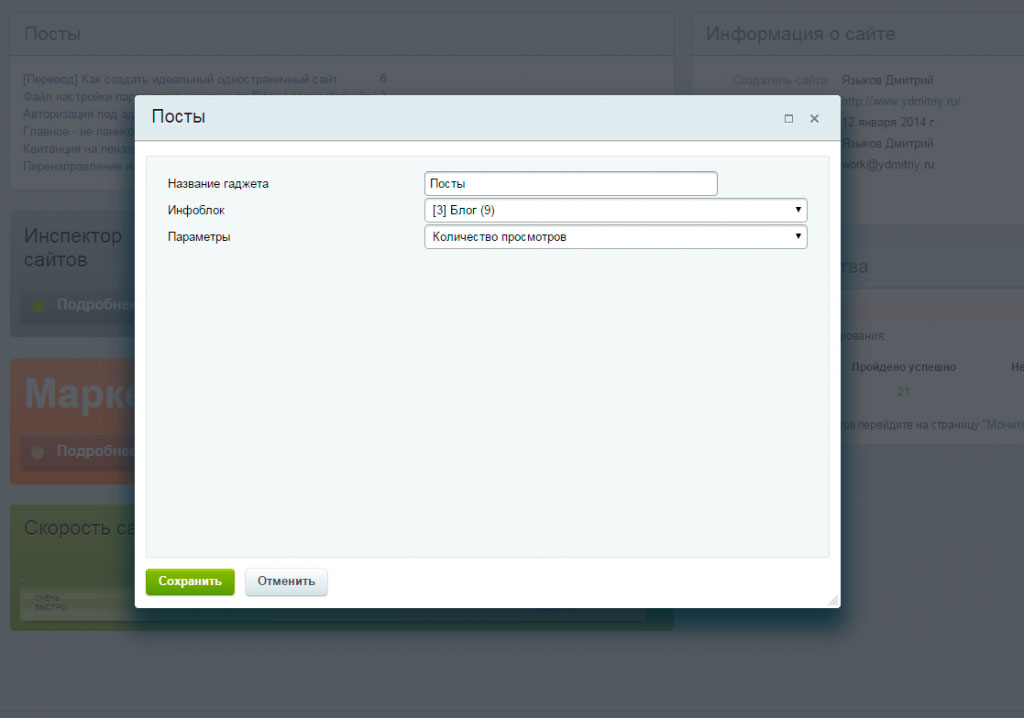This screenshot has height=718, width=1024.
Task: Close the Посты dialog
Action: click(x=814, y=118)
